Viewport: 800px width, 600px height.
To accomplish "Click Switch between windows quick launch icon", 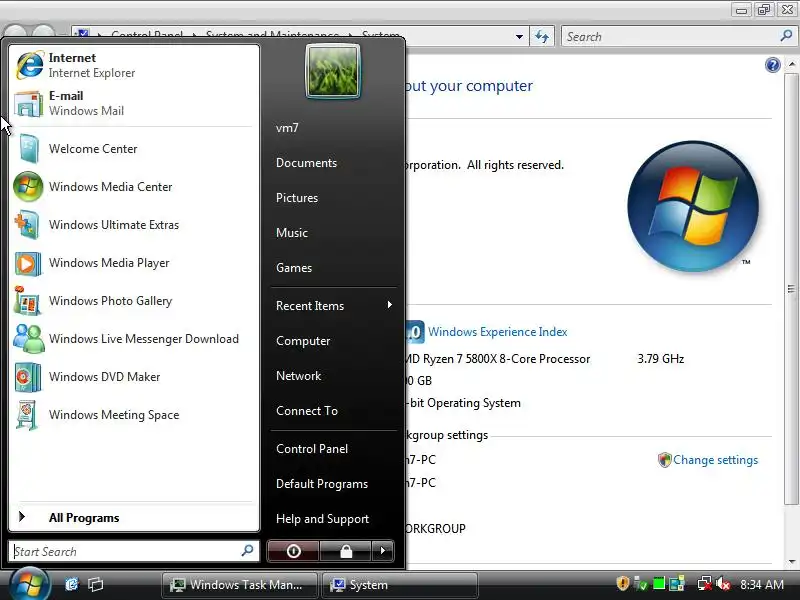I will click(x=95, y=584).
